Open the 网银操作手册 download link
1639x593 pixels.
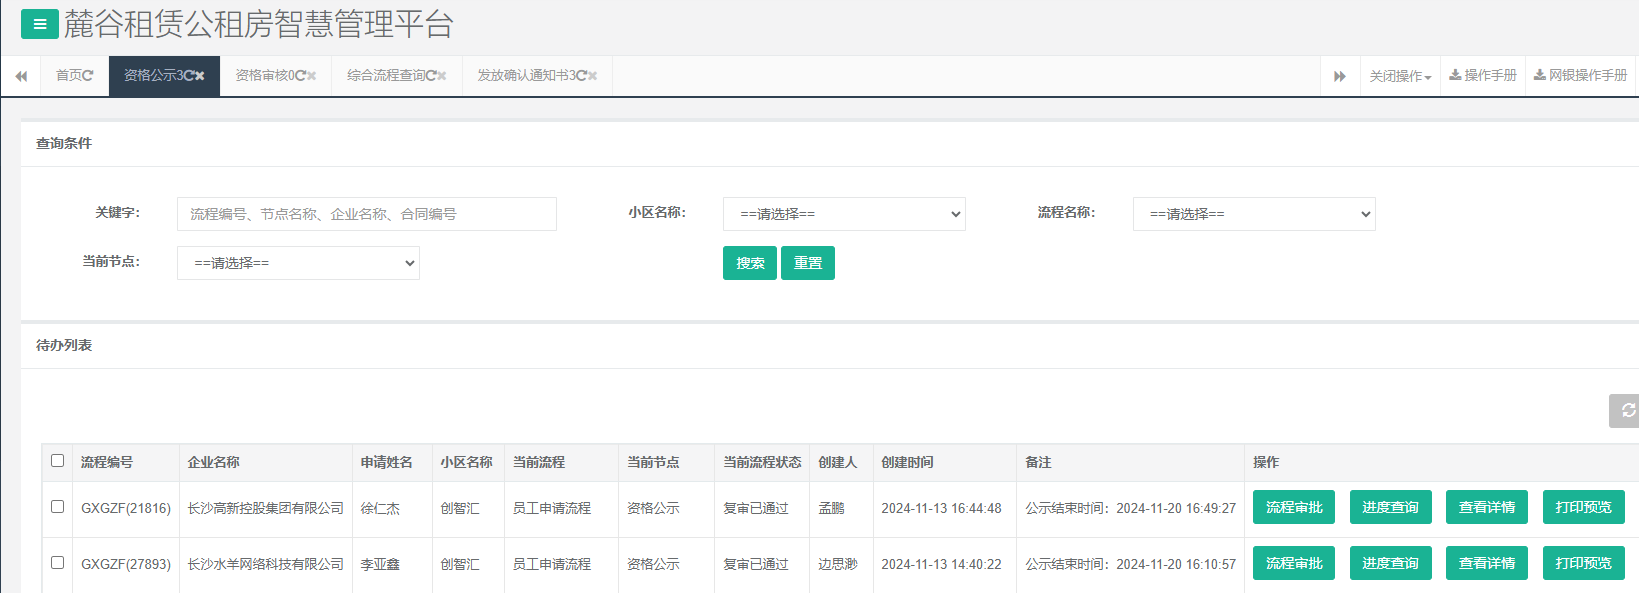[1581, 76]
